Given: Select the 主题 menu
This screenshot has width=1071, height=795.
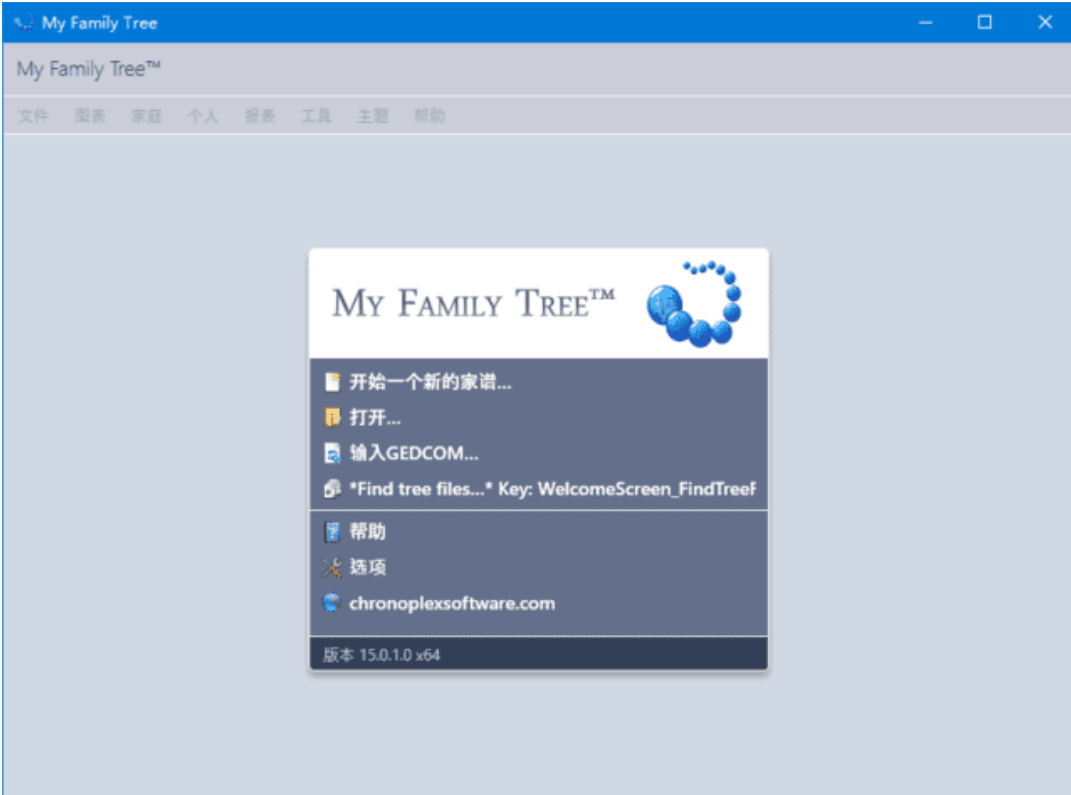Looking at the screenshot, I should click(373, 116).
